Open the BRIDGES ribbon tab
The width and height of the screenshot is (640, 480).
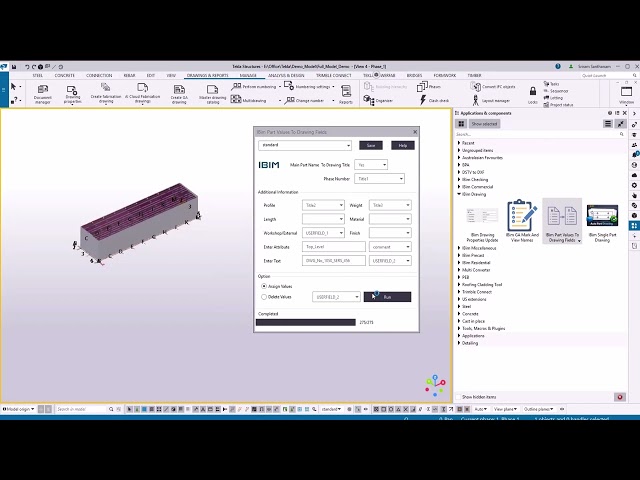click(x=414, y=76)
